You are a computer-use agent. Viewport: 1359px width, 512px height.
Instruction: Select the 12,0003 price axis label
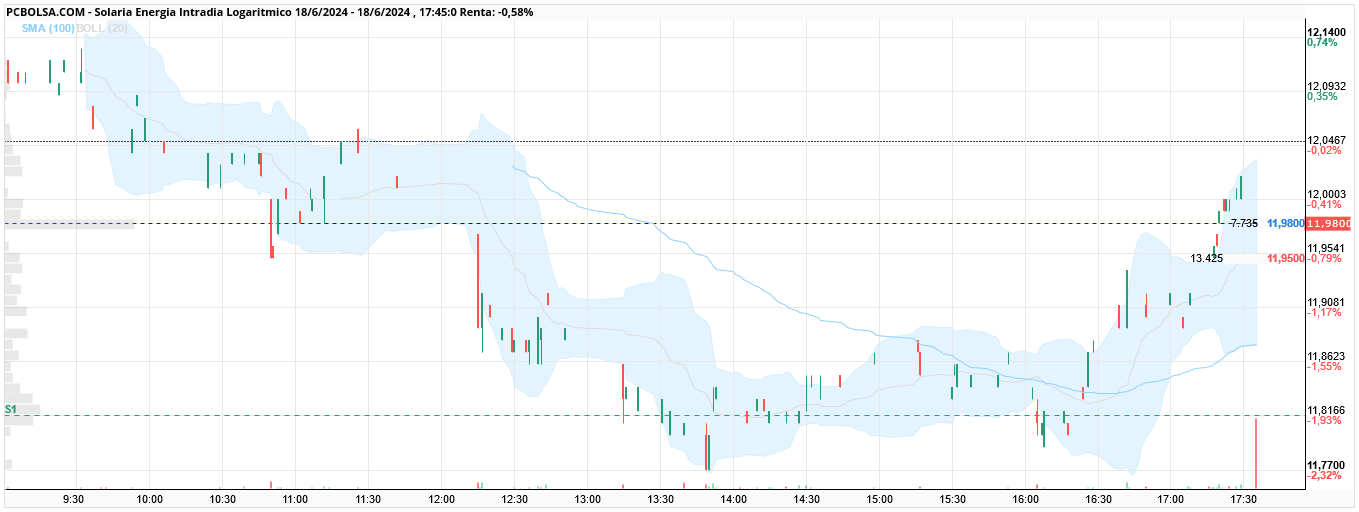tap(1326, 194)
